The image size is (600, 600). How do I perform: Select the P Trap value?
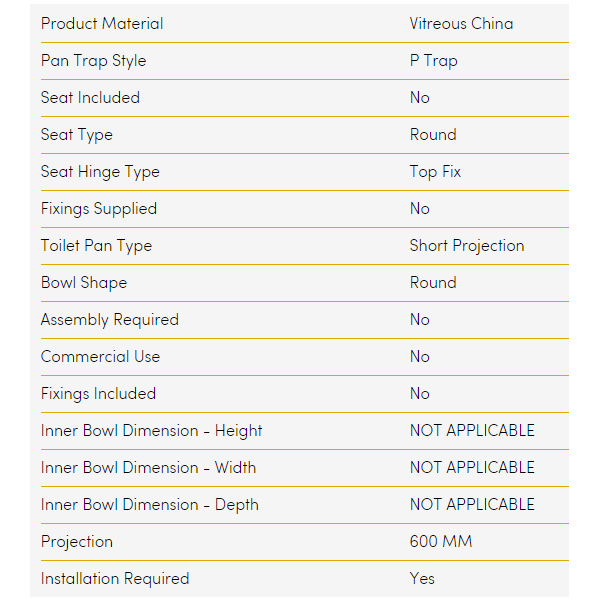[433, 60]
